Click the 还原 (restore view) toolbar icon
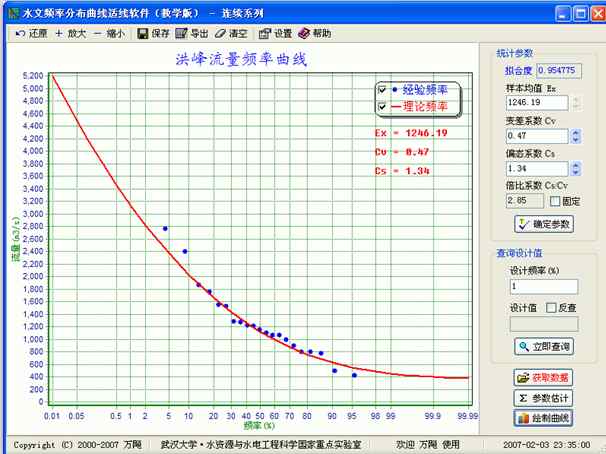 pos(20,33)
